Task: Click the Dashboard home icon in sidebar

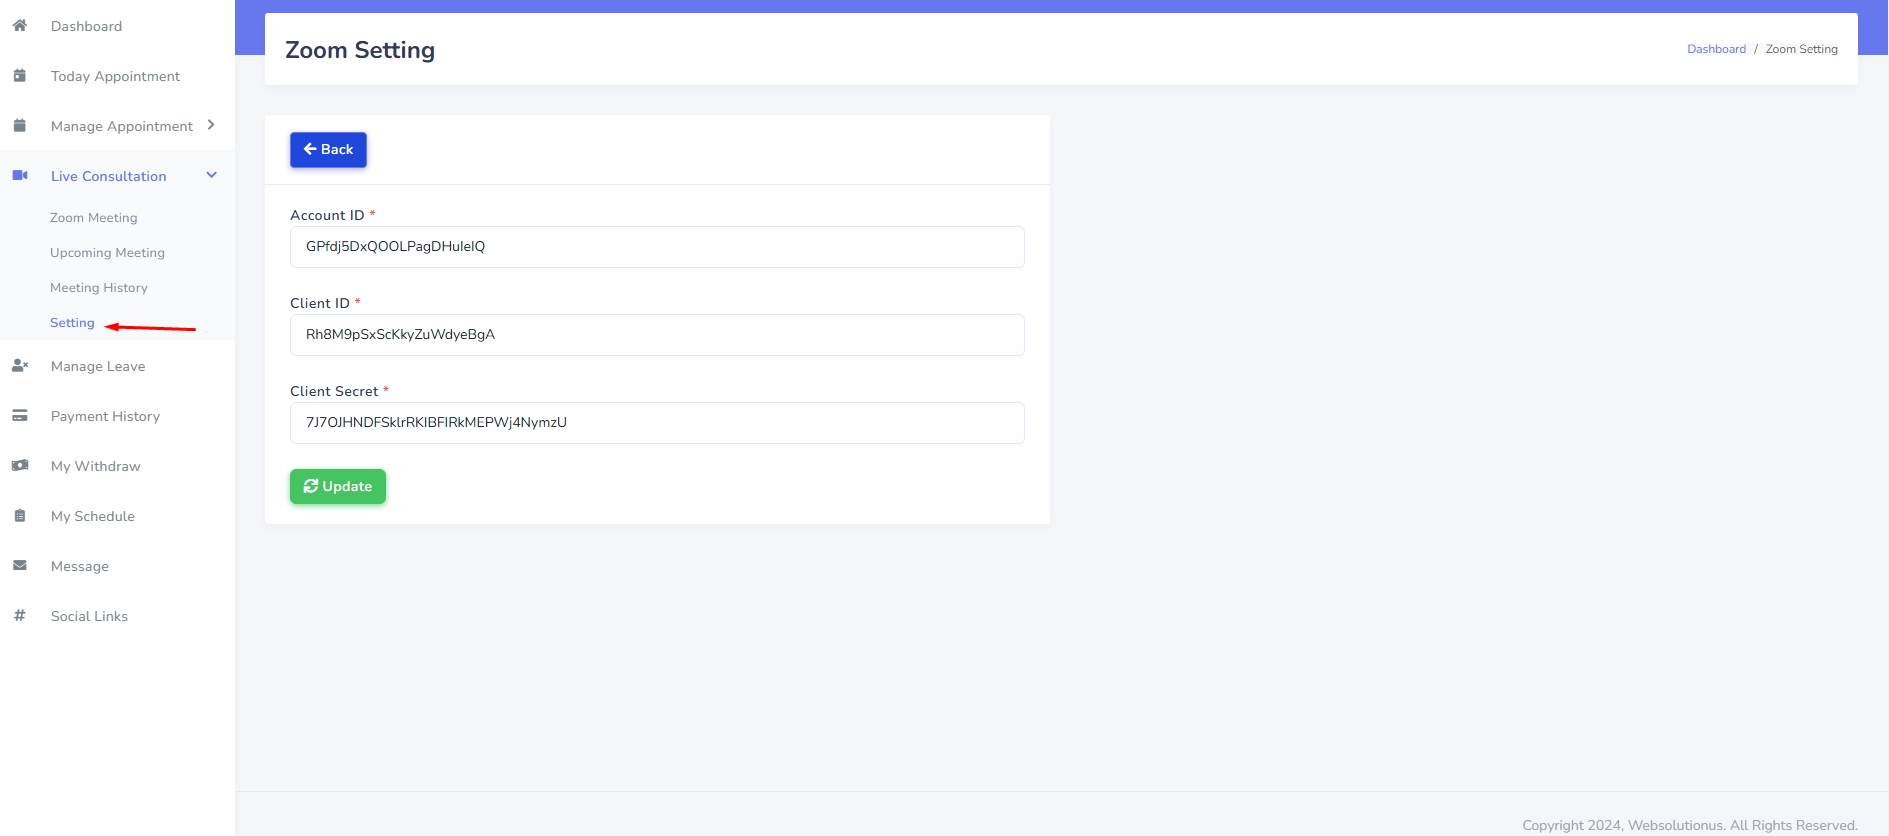Action: tap(19, 26)
